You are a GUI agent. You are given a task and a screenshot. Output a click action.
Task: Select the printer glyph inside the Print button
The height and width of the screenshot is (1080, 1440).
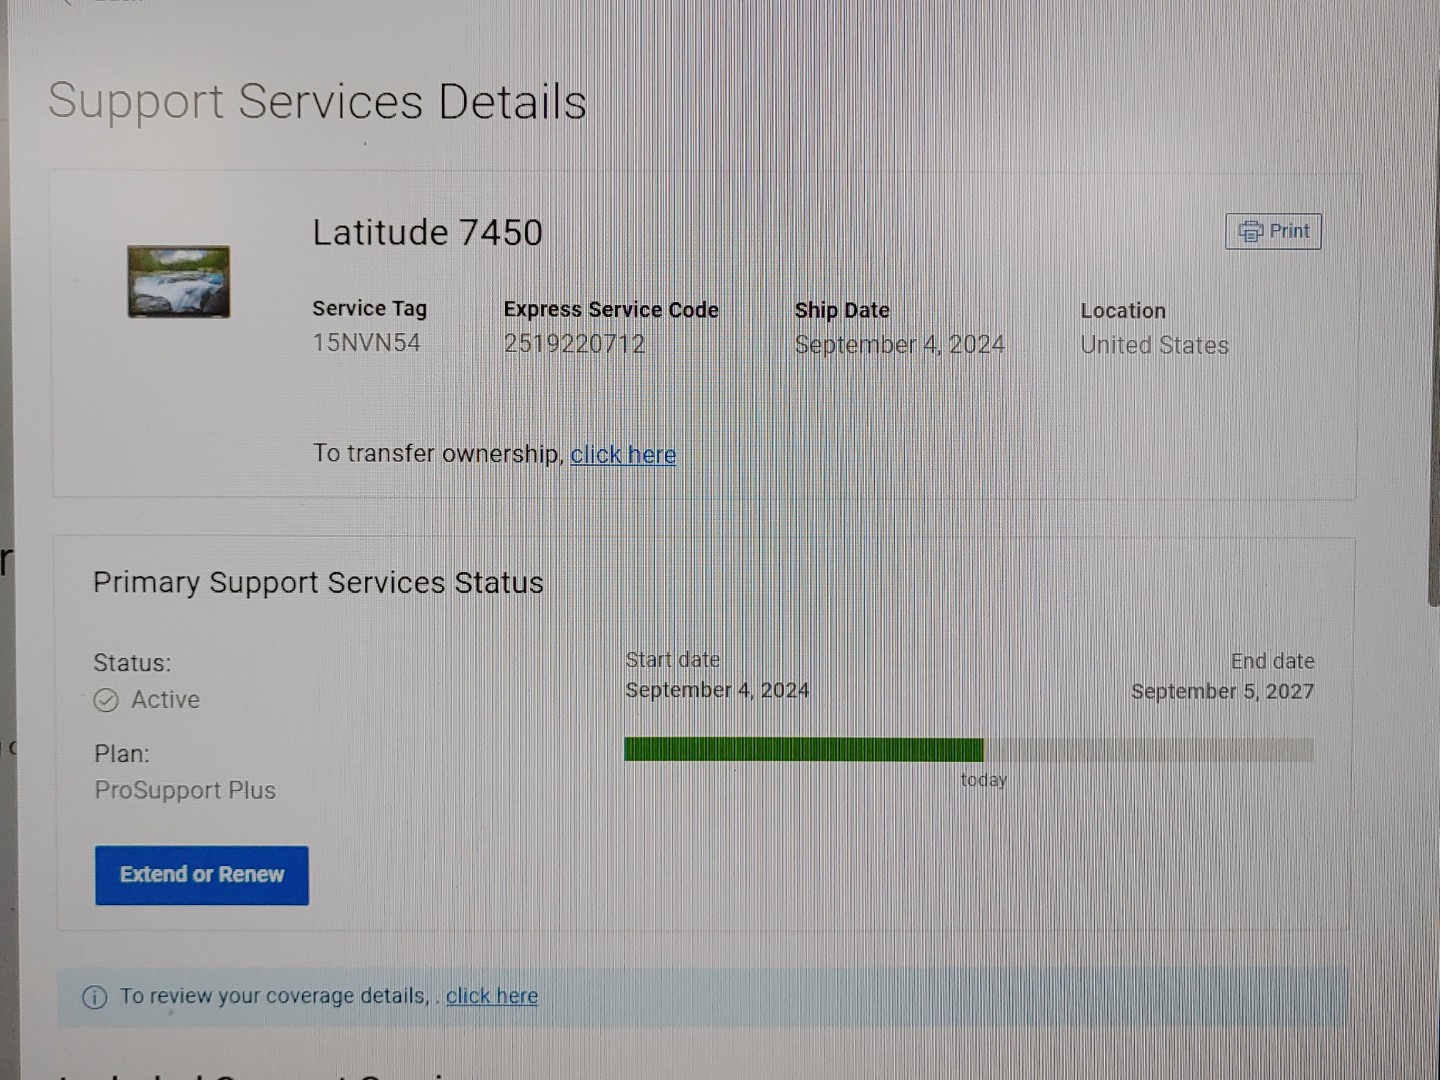(1251, 231)
